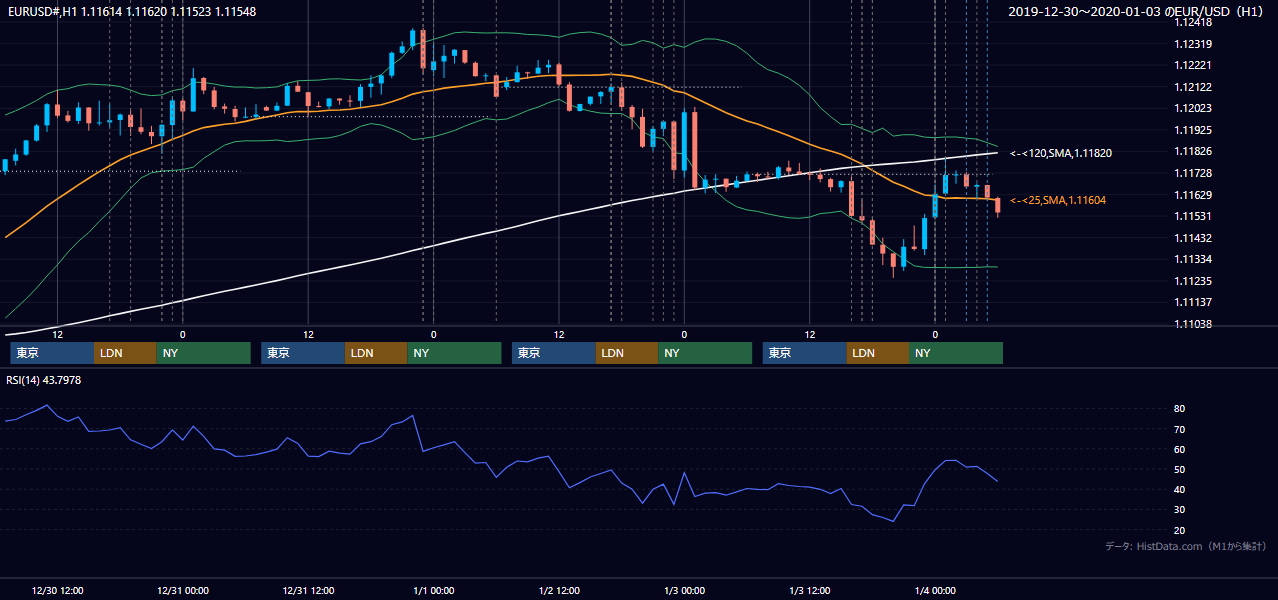Select the 1/1 00:00 date label

[433, 590]
